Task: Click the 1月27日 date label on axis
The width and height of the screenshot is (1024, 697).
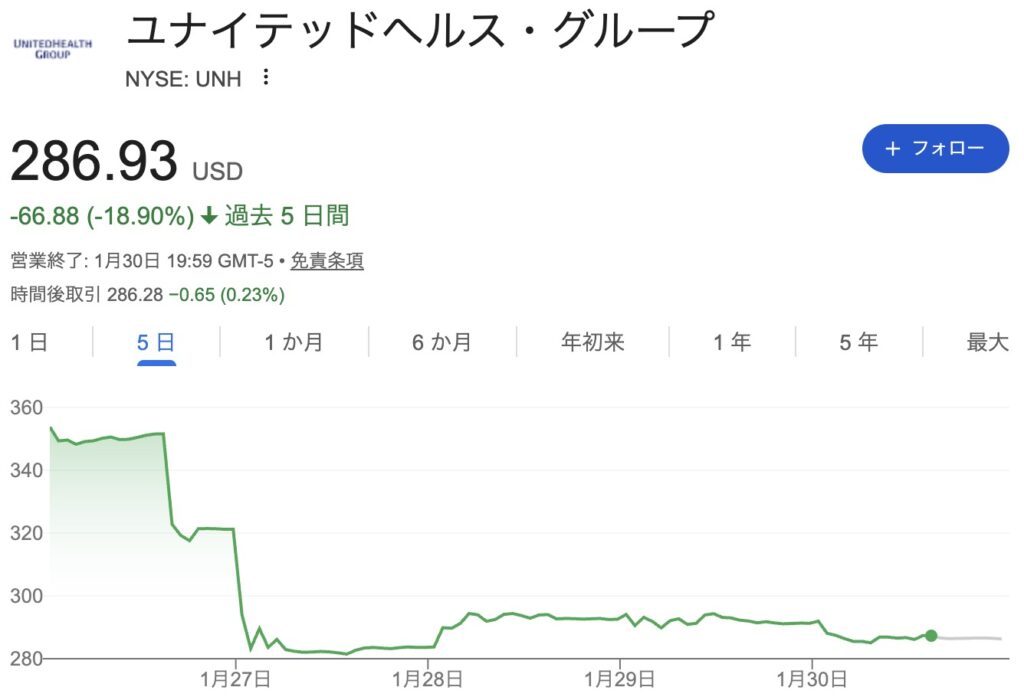Action: [x=235, y=679]
